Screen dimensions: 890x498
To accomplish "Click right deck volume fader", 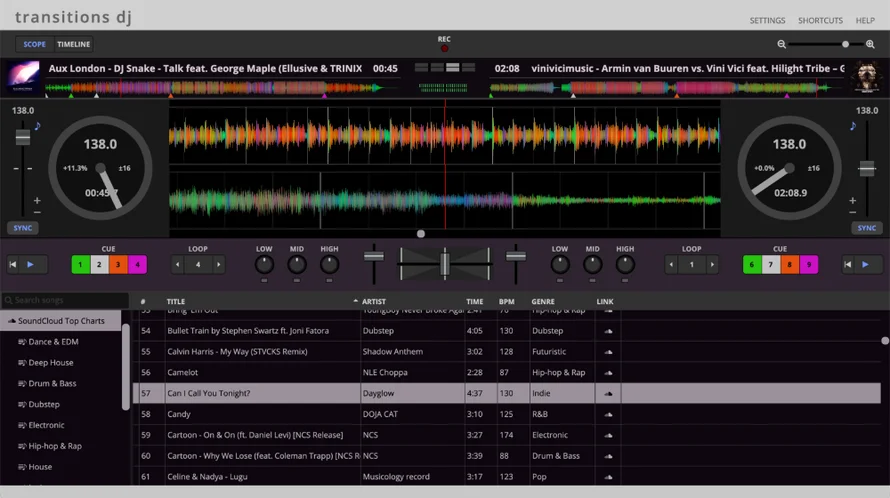I will [516, 257].
